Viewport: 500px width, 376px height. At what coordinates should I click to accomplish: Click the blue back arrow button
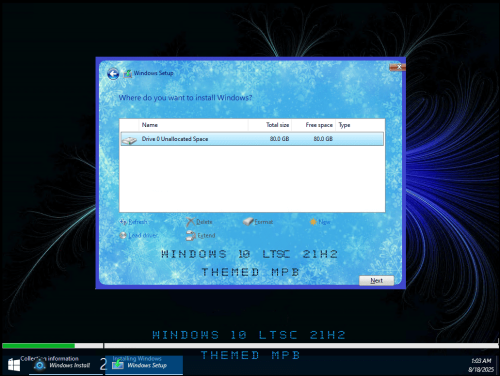tap(113, 74)
